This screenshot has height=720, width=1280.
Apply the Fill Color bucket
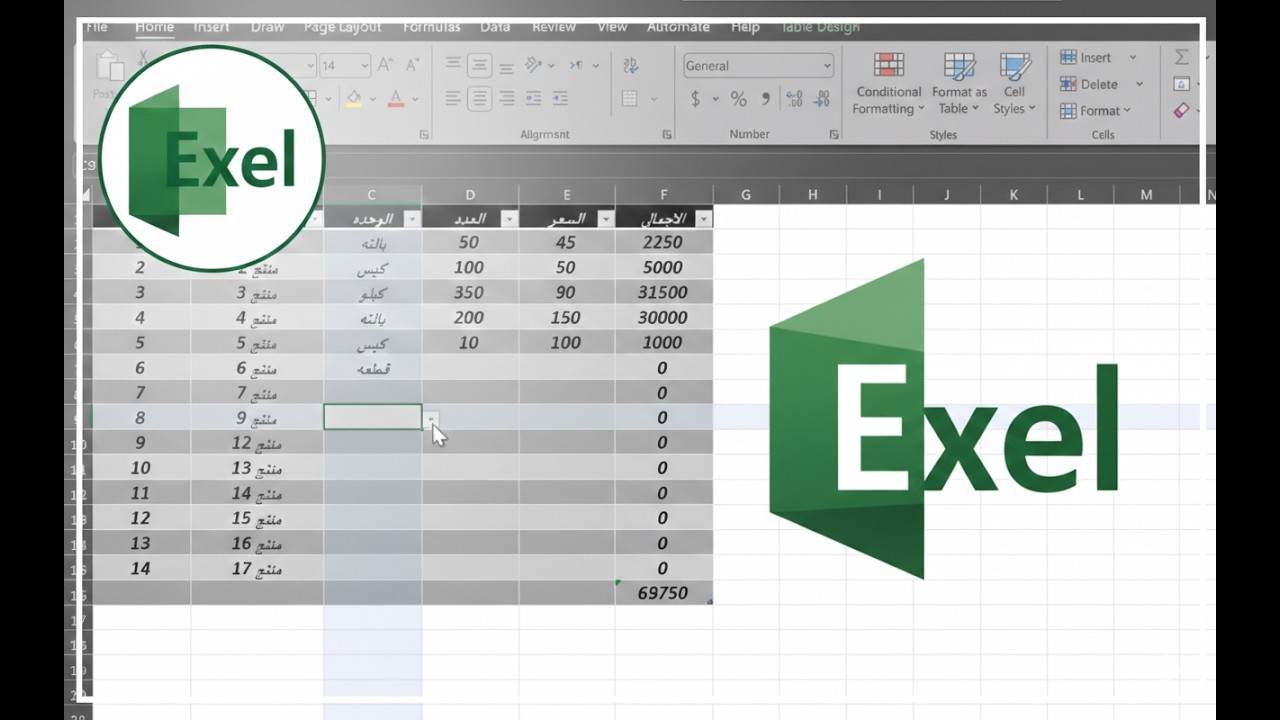point(353,98)
